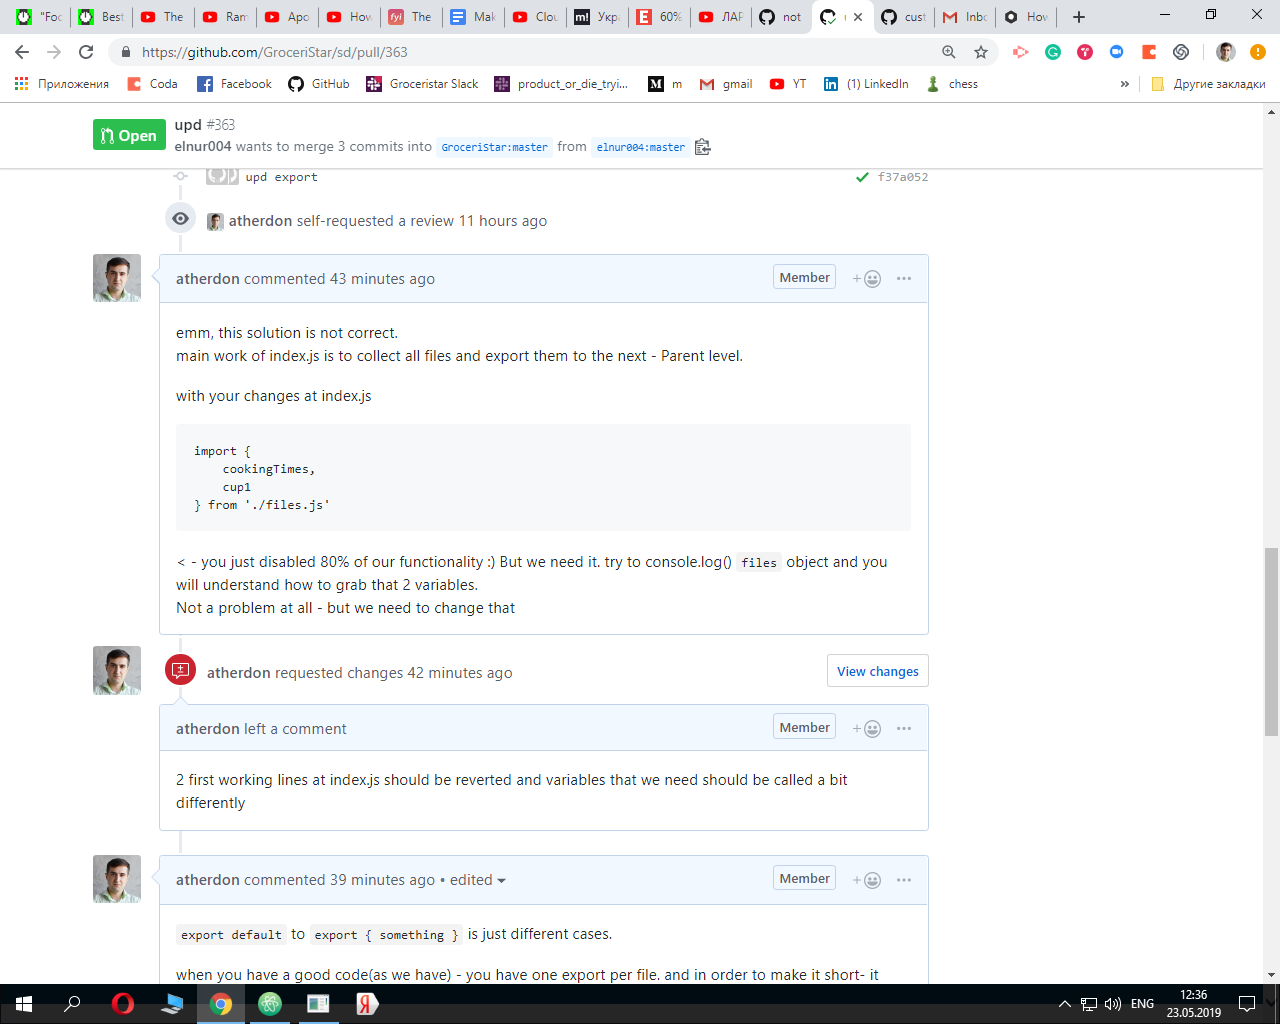Switch to the 'Mak' Google Docs tab

click(473, 17)
